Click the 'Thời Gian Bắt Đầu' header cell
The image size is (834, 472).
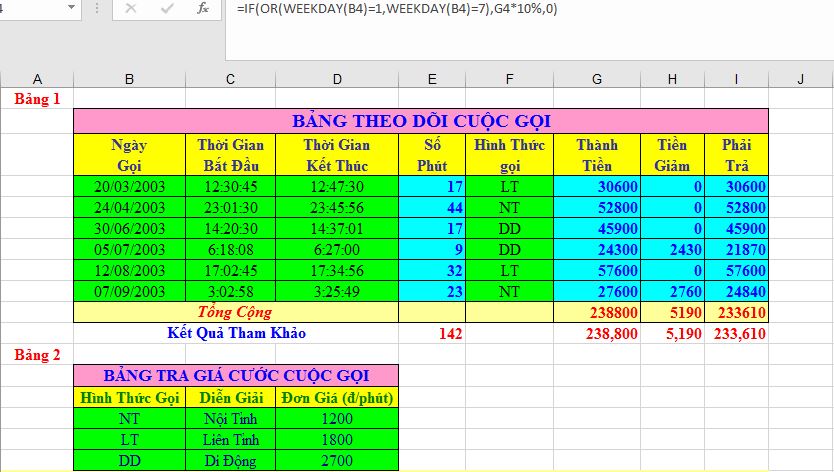(x=230, y=155)
